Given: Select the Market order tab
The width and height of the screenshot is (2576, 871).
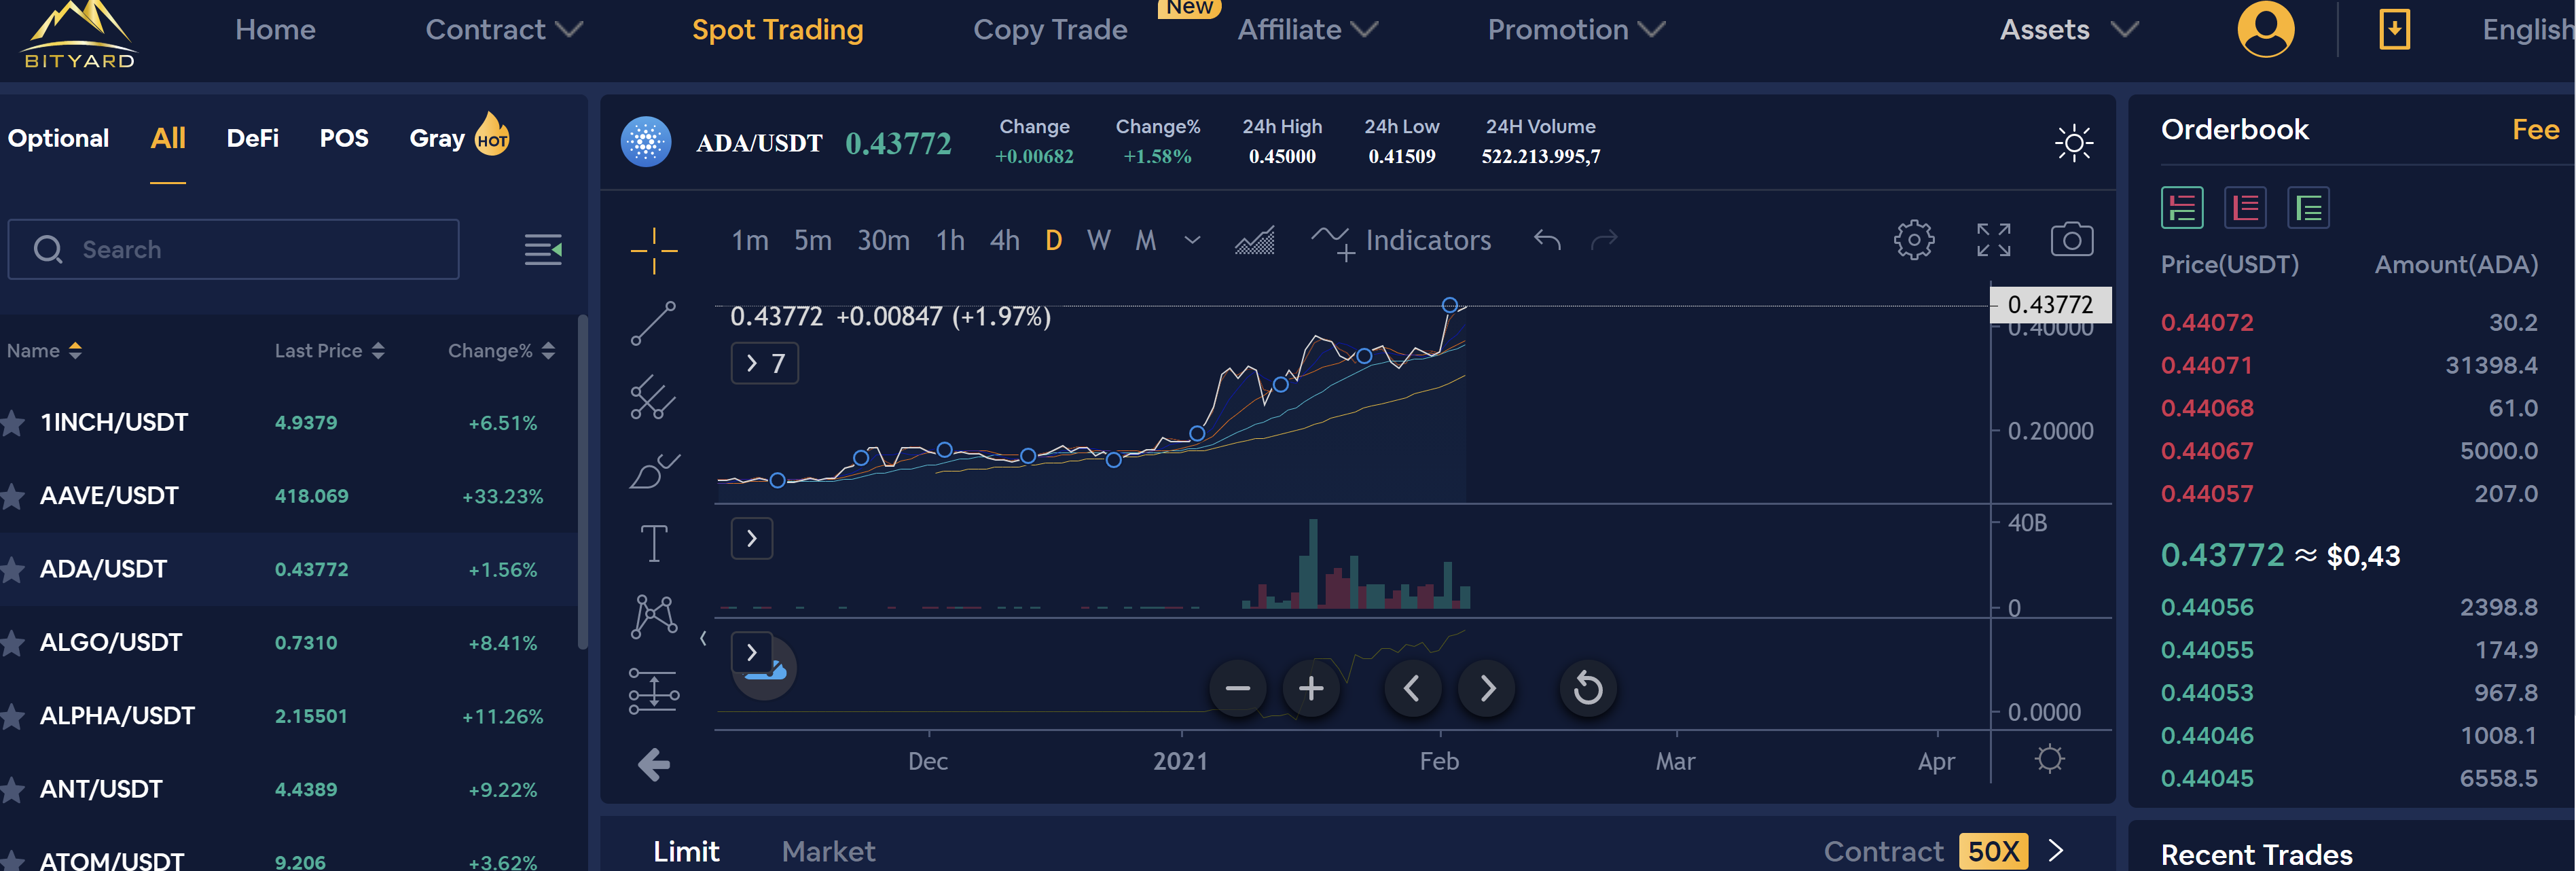Looking at the screenshot, I should tap(828, 851).
